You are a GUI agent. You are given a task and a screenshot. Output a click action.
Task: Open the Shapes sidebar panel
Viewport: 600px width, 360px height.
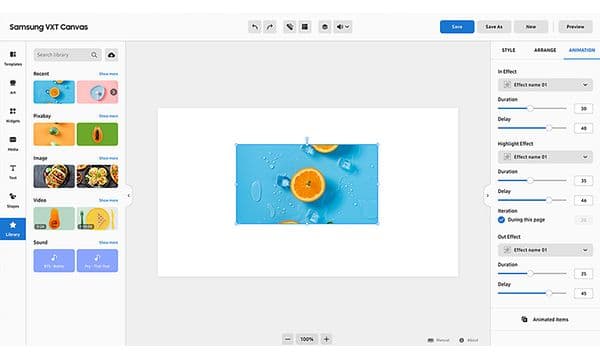pyautogui.click(x=13, y=200)
